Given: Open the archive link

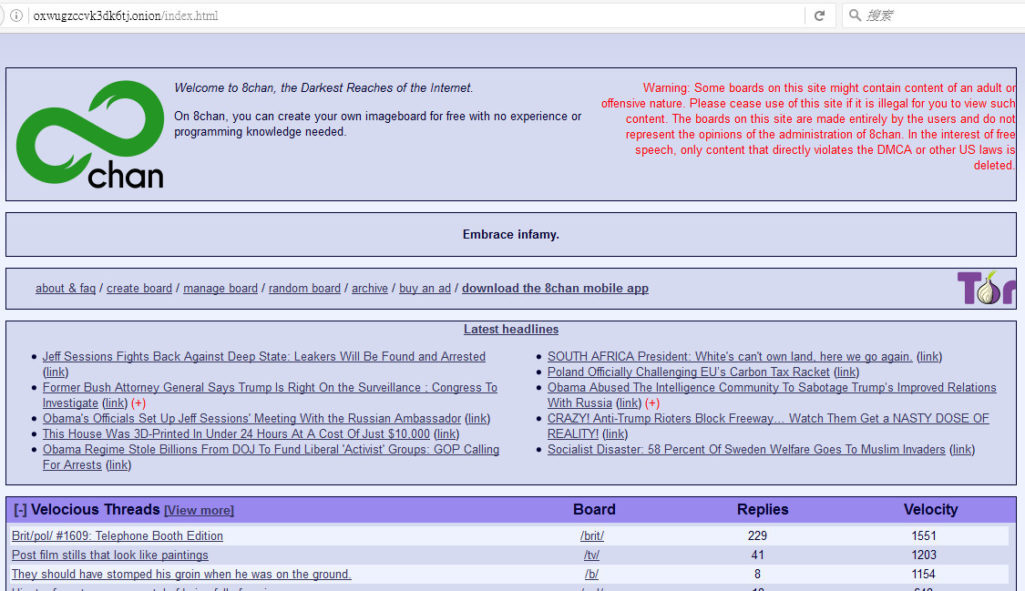Looking at the screenshot, I should (x=369, y=289).
